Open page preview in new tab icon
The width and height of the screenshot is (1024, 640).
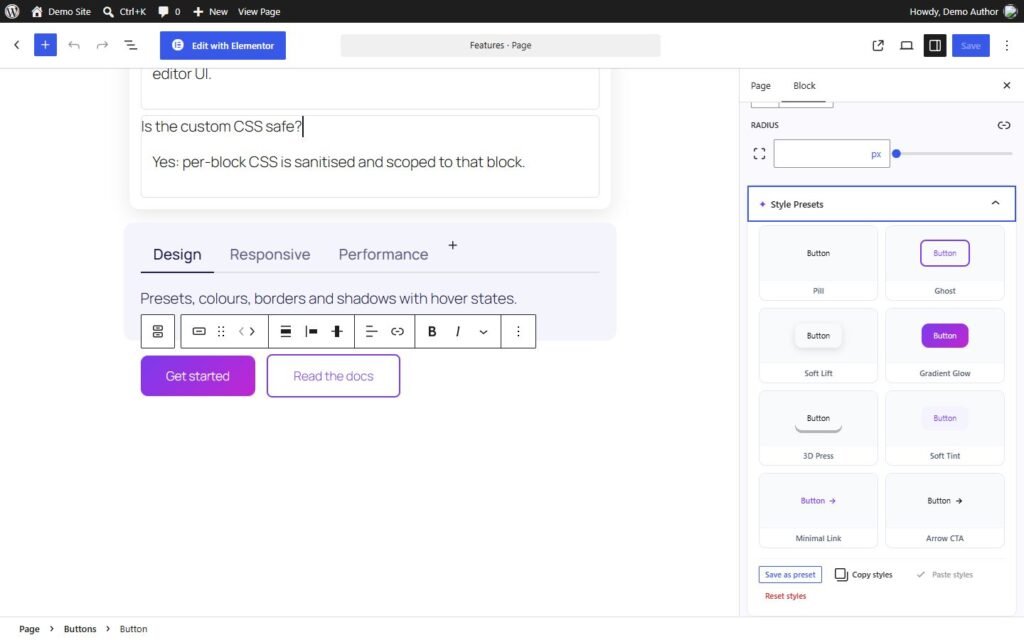point(878,45)
